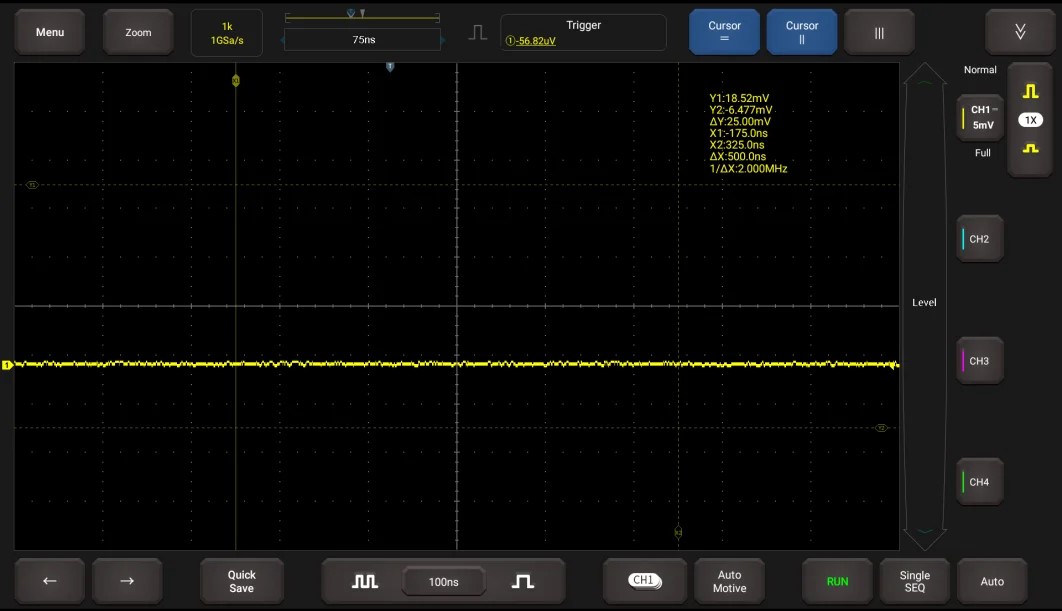Tap the trigger edge type icon
Image resolution: width=1062 pixels, height=611 pixels.
(x=477, y=32)
